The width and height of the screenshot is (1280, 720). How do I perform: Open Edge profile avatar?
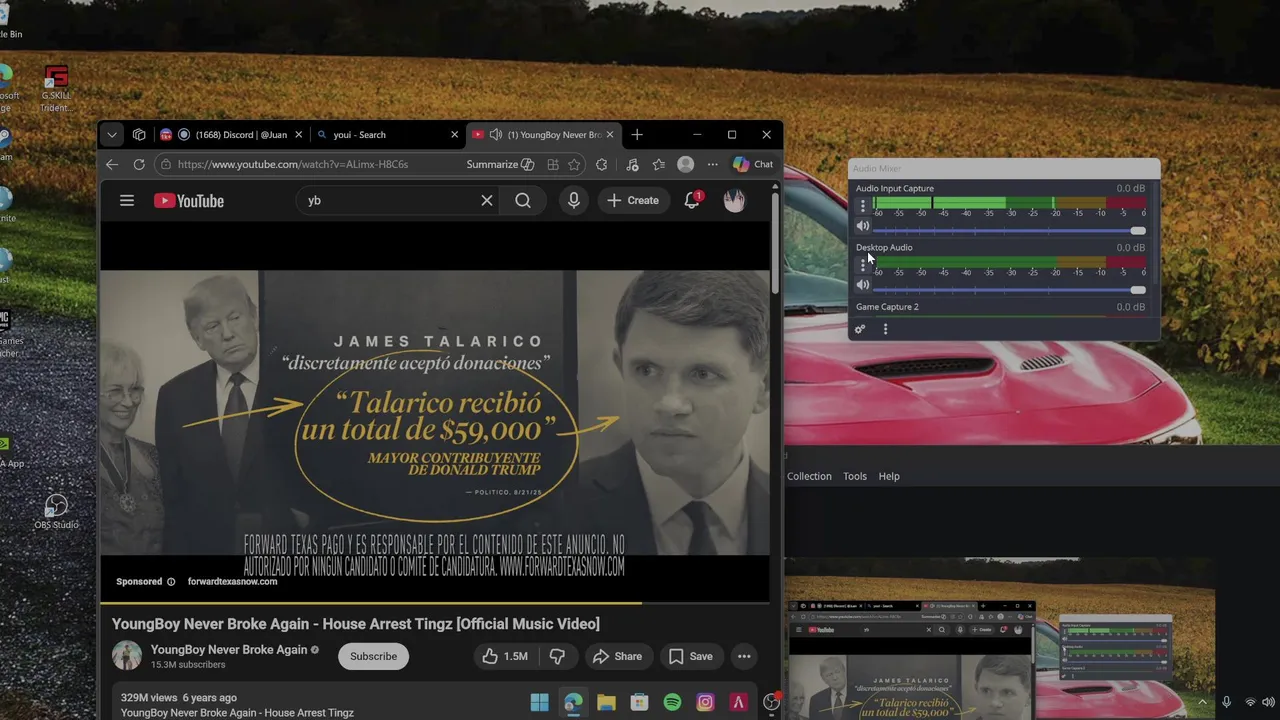tap(685, 164)
